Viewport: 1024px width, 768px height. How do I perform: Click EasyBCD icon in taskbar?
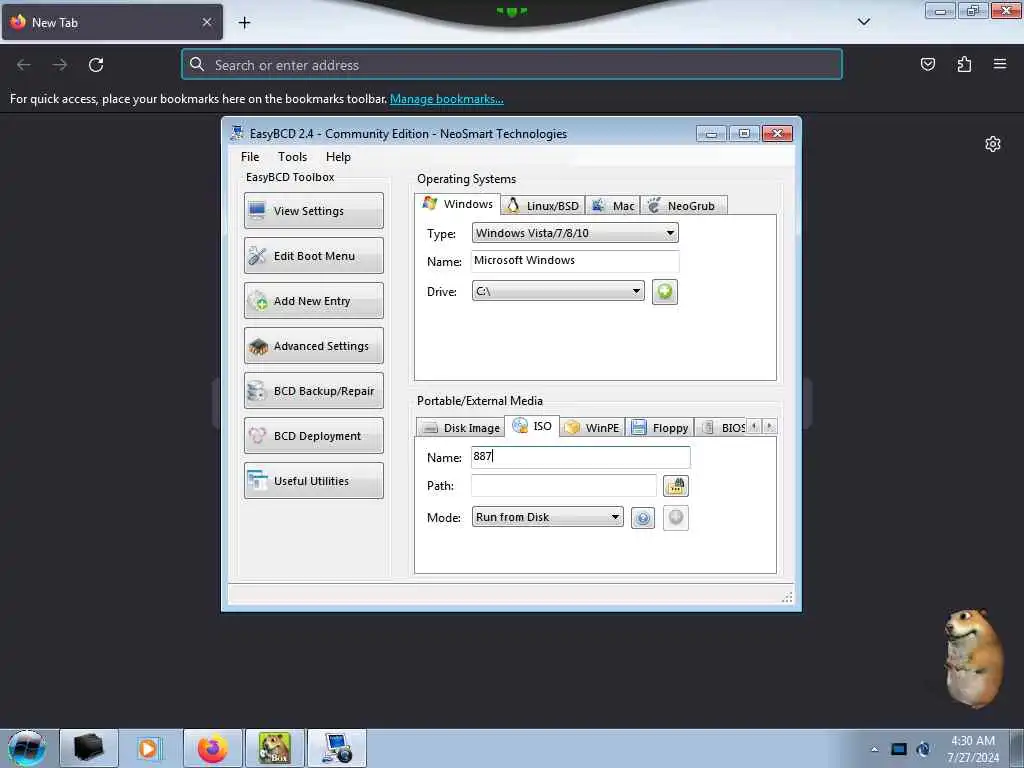(337, 748)
